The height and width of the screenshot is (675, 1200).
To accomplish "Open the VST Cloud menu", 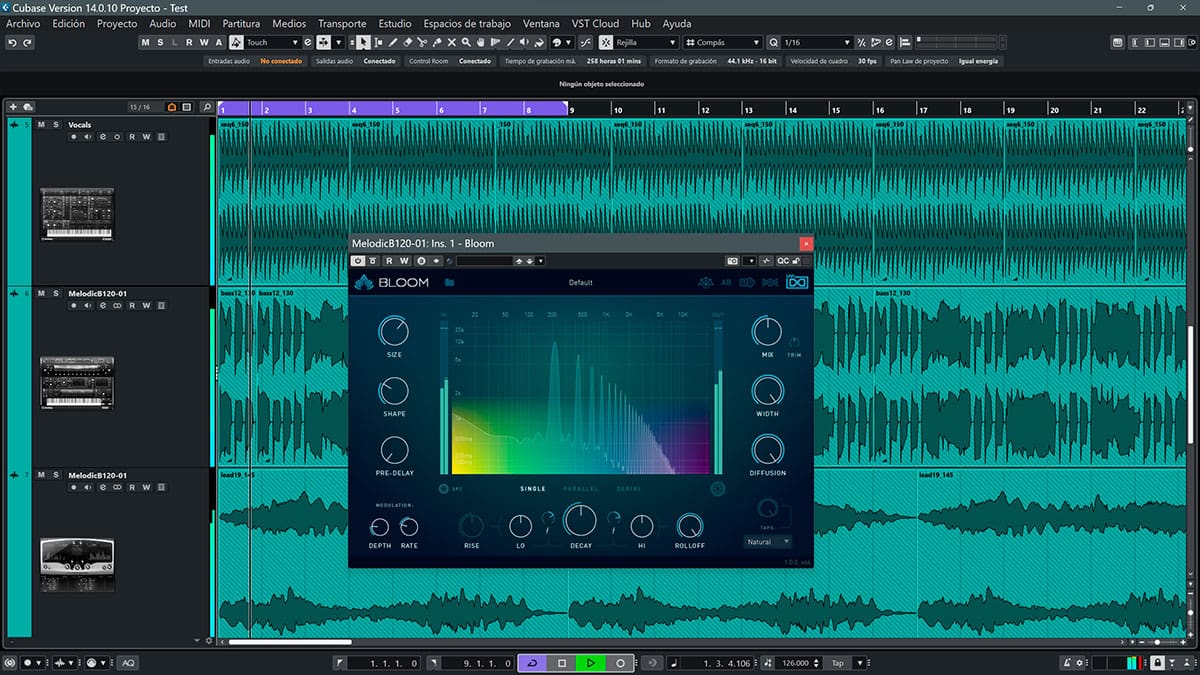I will [595, 23].
